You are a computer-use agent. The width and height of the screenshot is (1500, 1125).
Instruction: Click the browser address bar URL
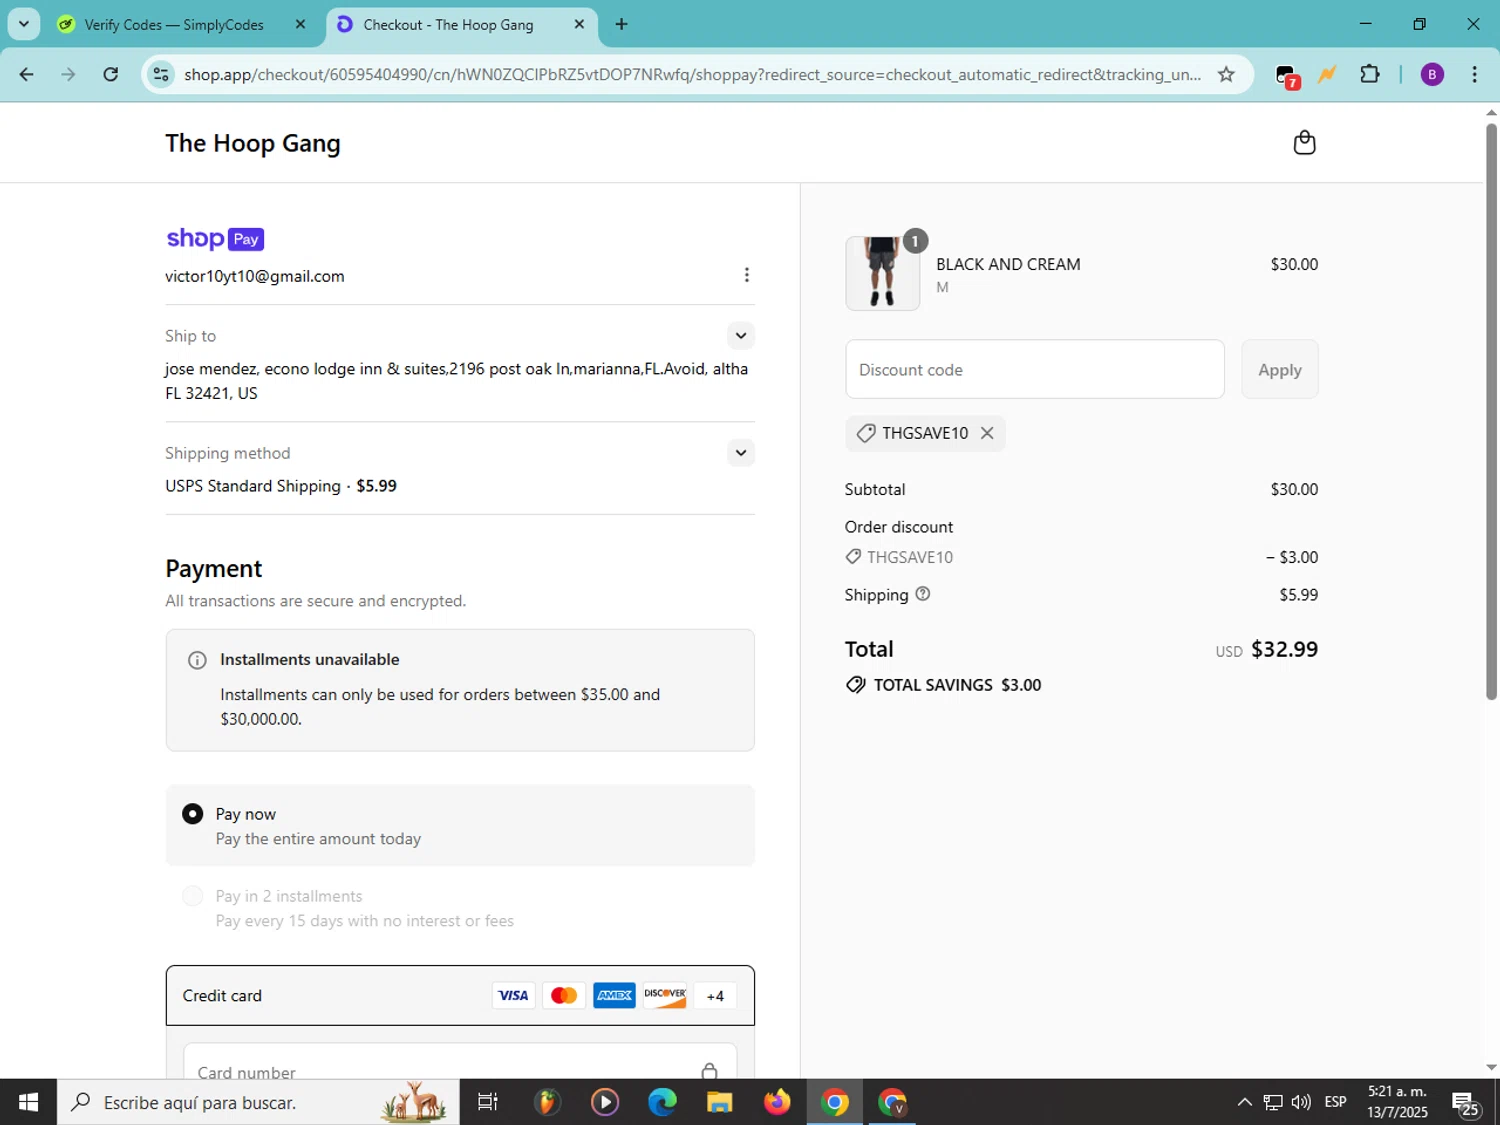pyautogui.click(x=692, y=75)
